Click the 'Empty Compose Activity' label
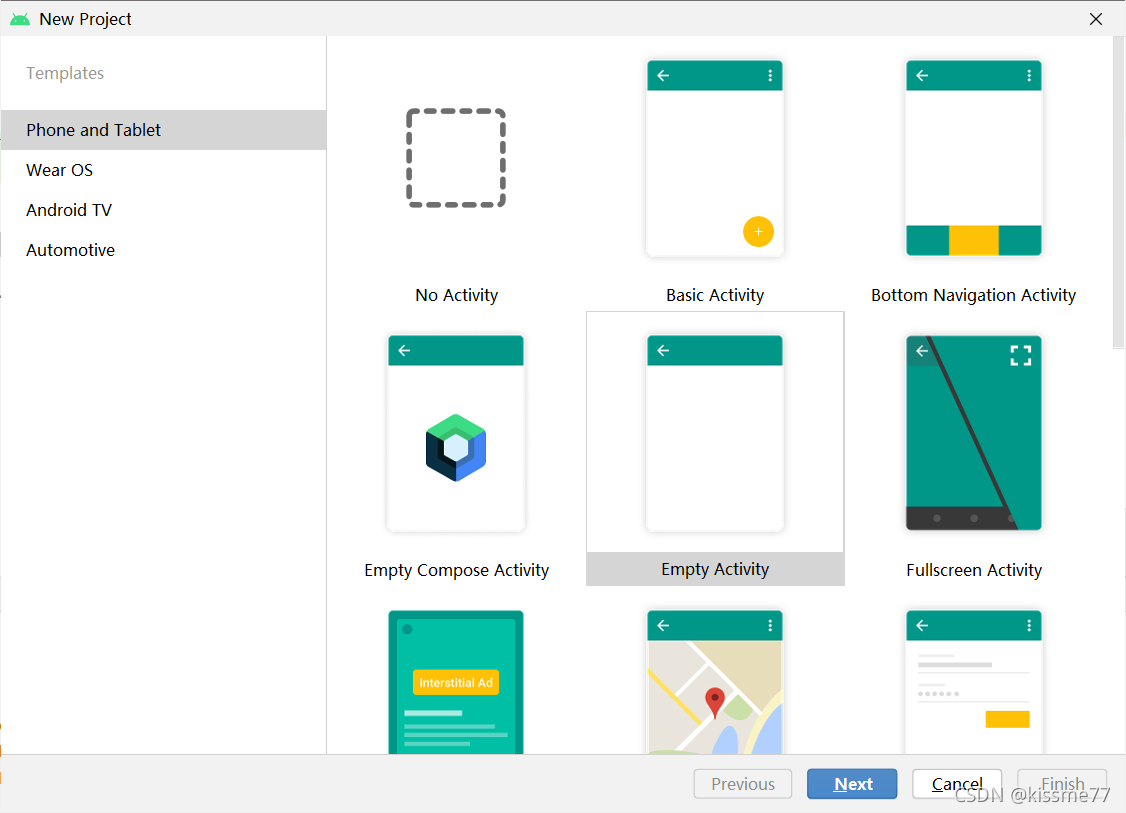This screenshot has width=1126, height=813. click(x=457, y=570)
